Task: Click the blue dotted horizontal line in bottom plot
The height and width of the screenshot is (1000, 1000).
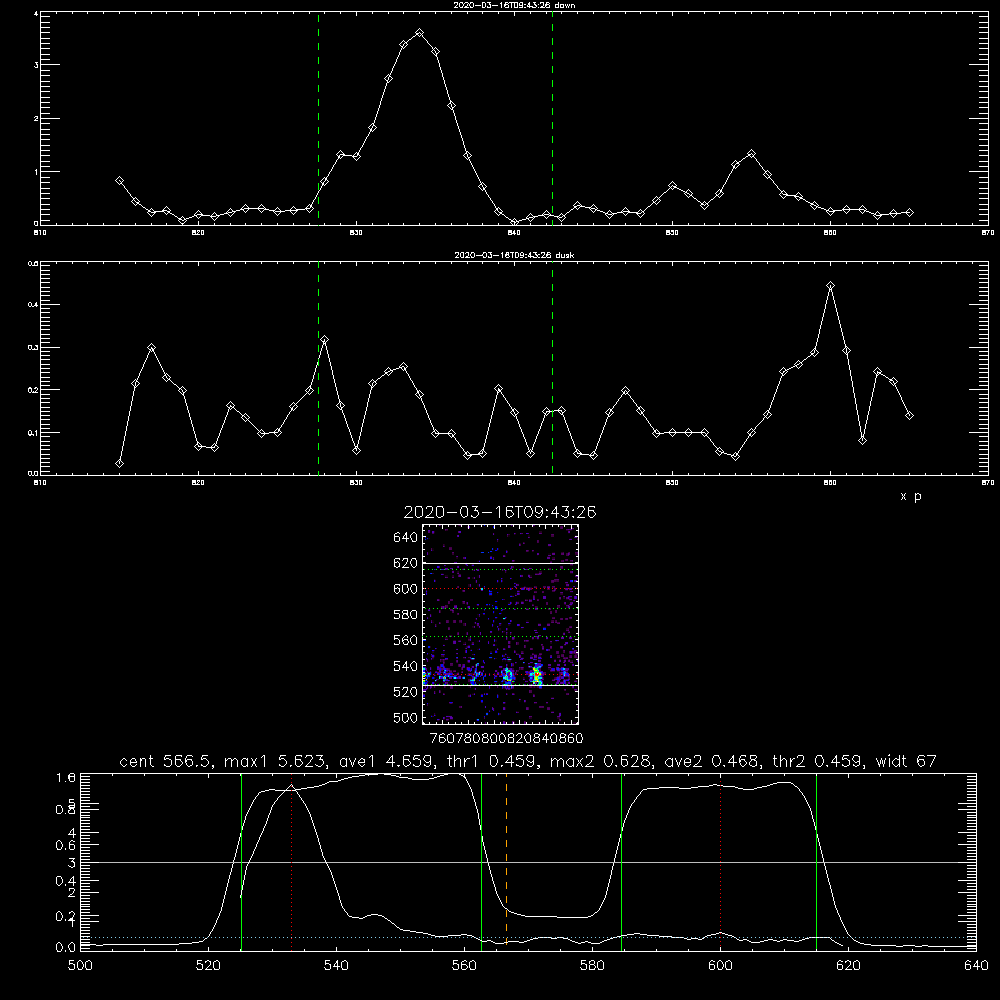Action: pyautogui.click(x=528, y=938)
